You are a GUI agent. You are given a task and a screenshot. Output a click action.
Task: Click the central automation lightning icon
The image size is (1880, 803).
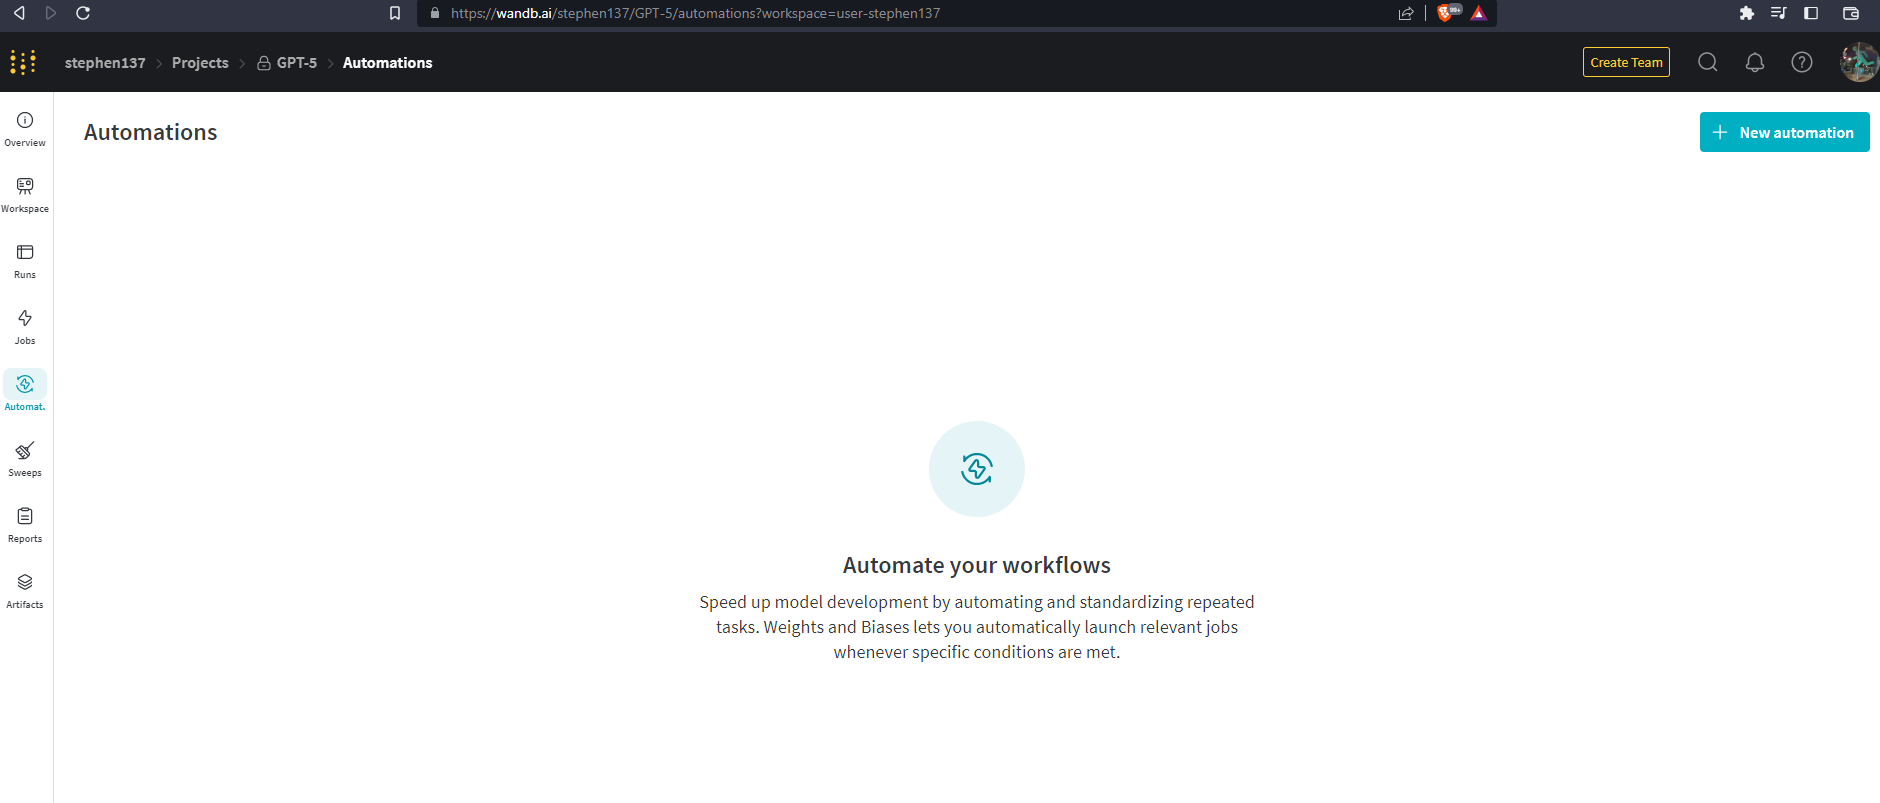coord(977,469)
